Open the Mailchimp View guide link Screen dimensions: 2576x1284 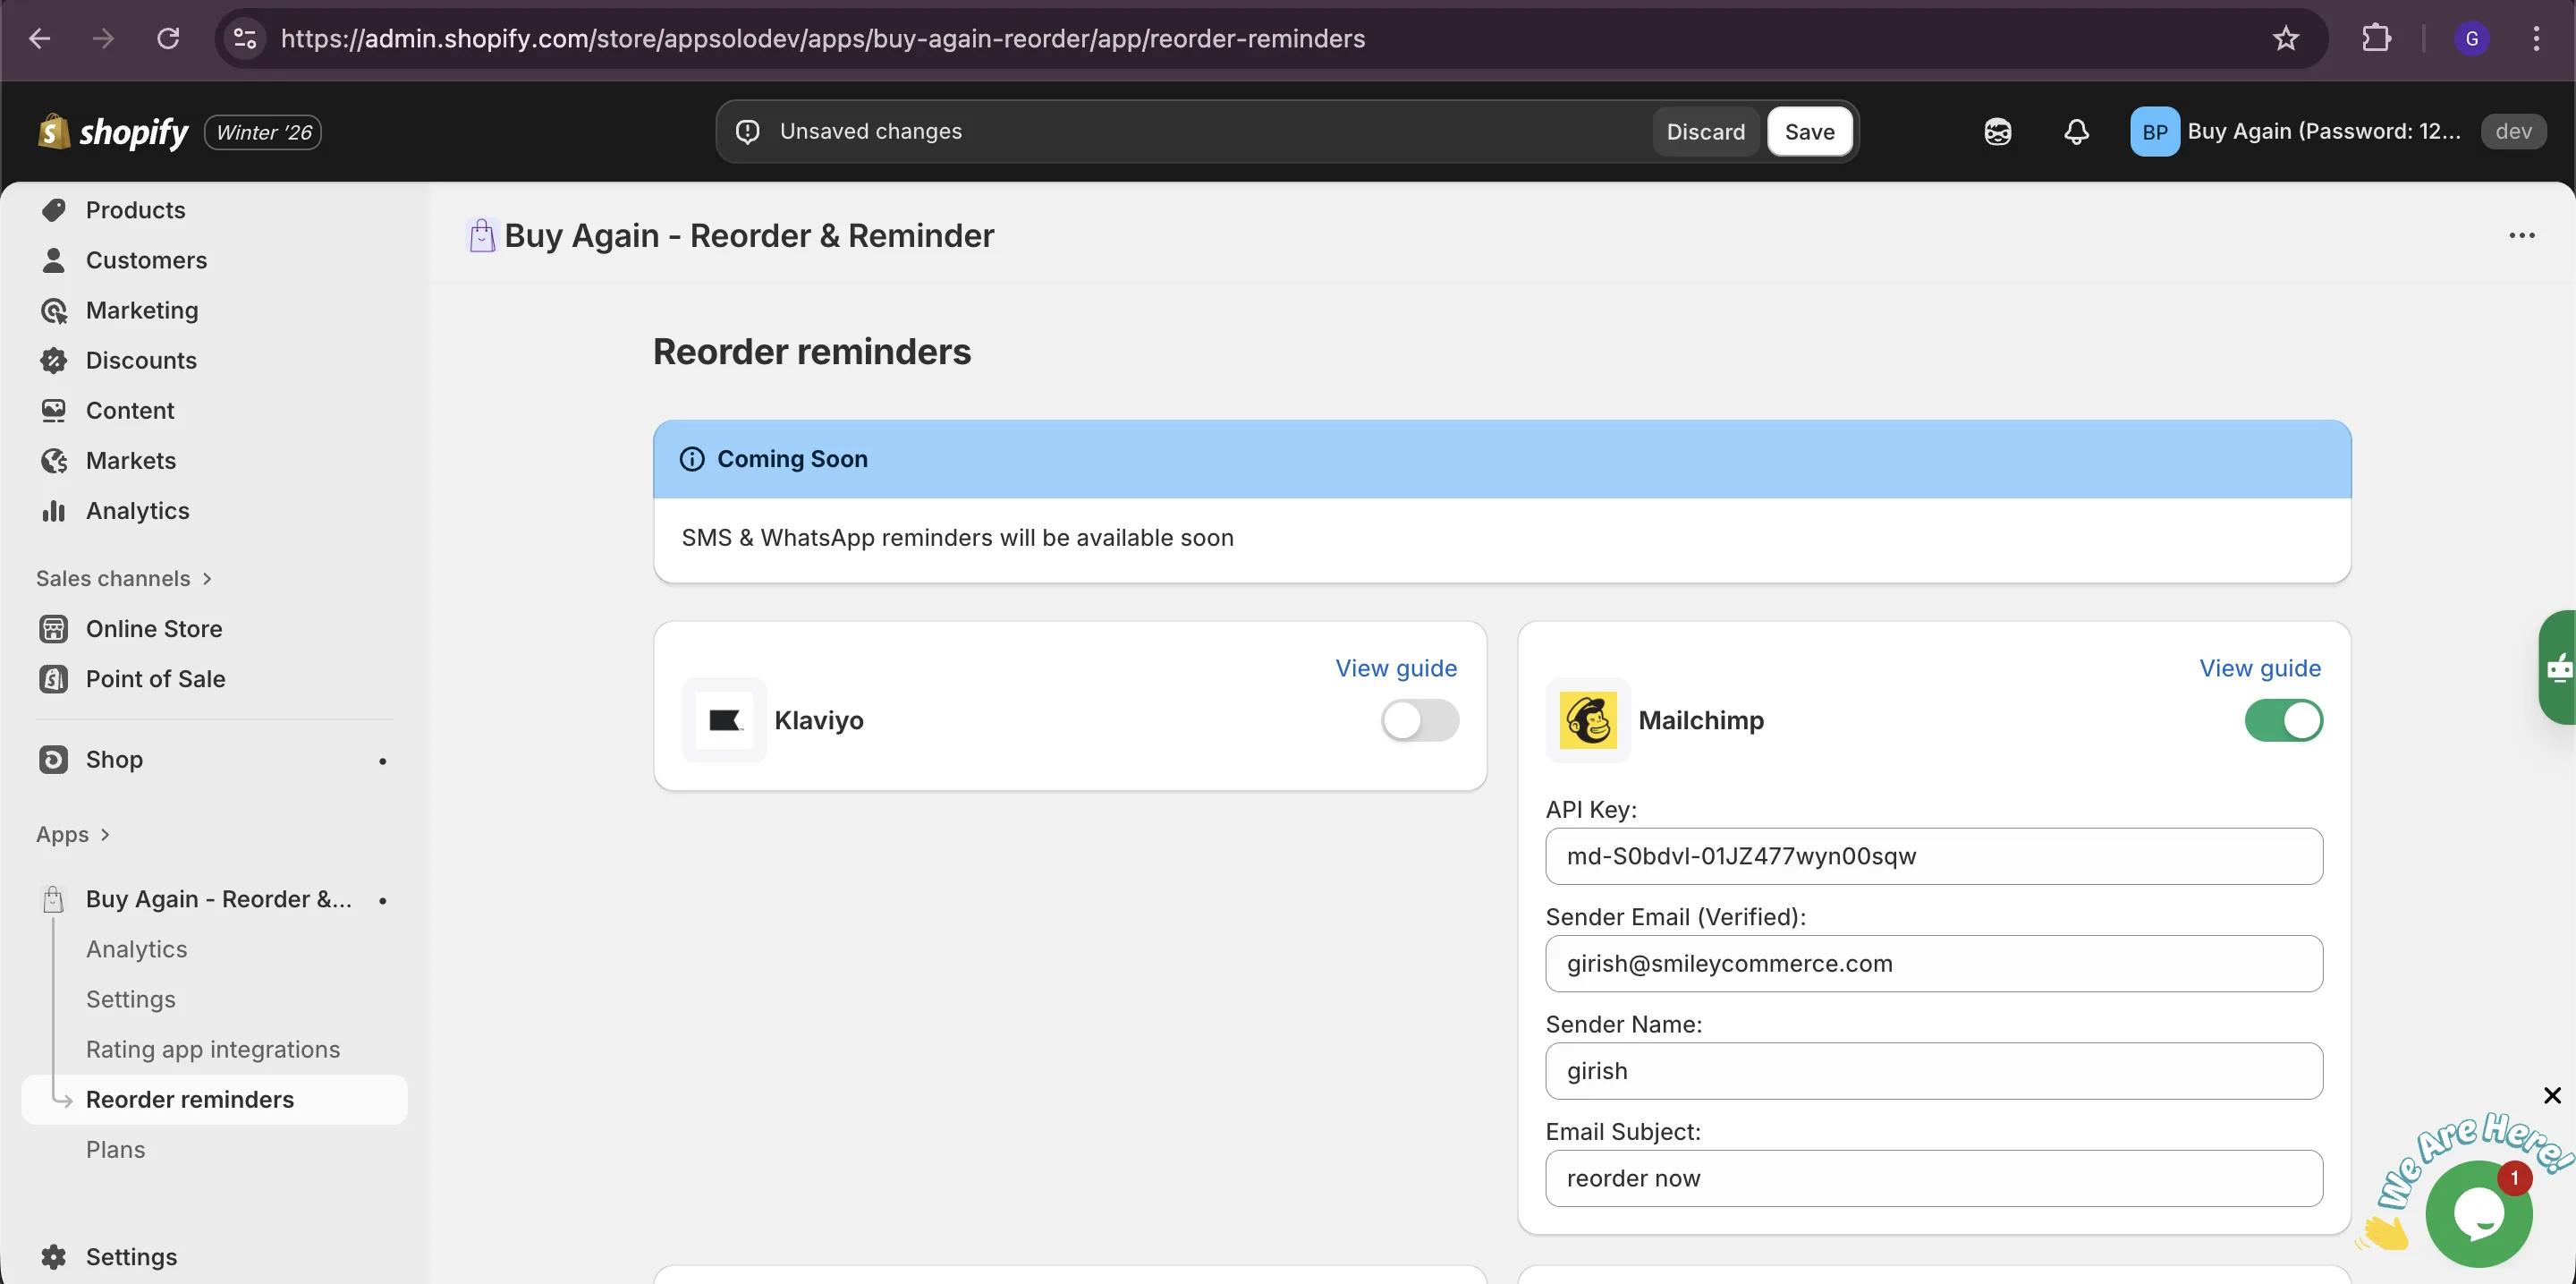point(2260,668)
